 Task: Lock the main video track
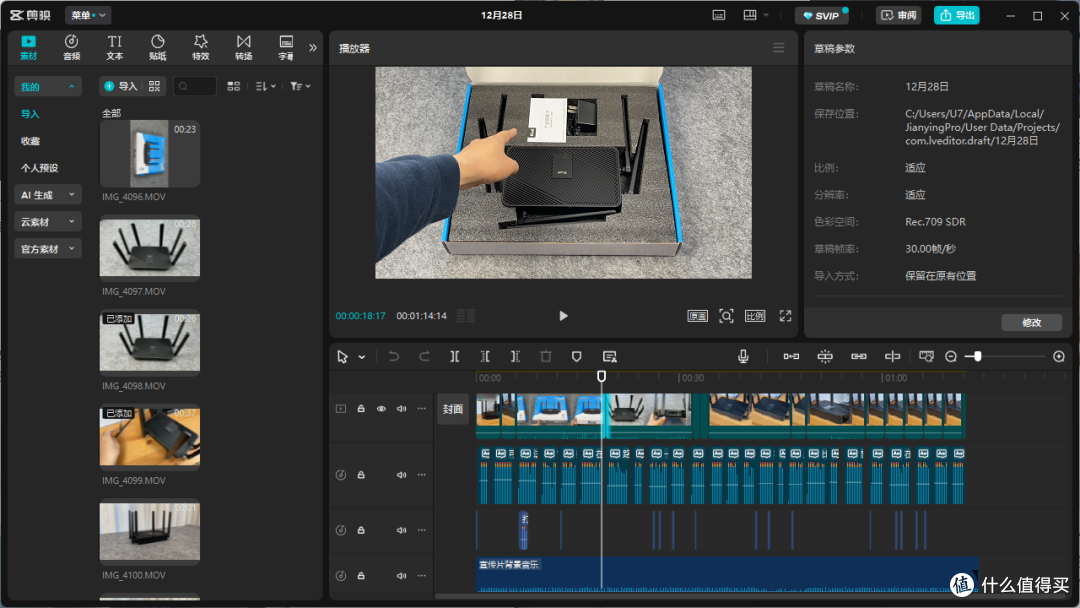(x=361, y=409)
